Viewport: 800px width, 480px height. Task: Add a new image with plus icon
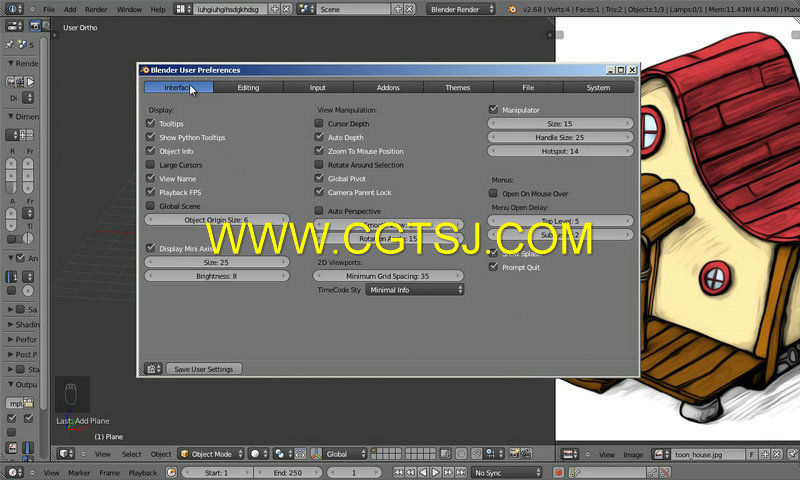tap(765, 454)
